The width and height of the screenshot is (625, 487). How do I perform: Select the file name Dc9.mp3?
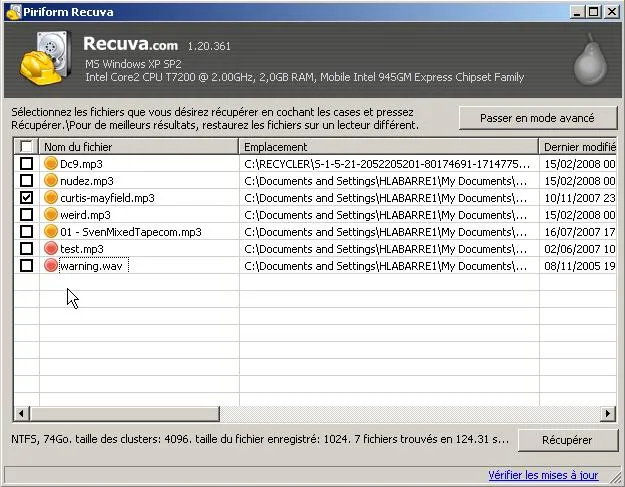(x=81, y=164)
